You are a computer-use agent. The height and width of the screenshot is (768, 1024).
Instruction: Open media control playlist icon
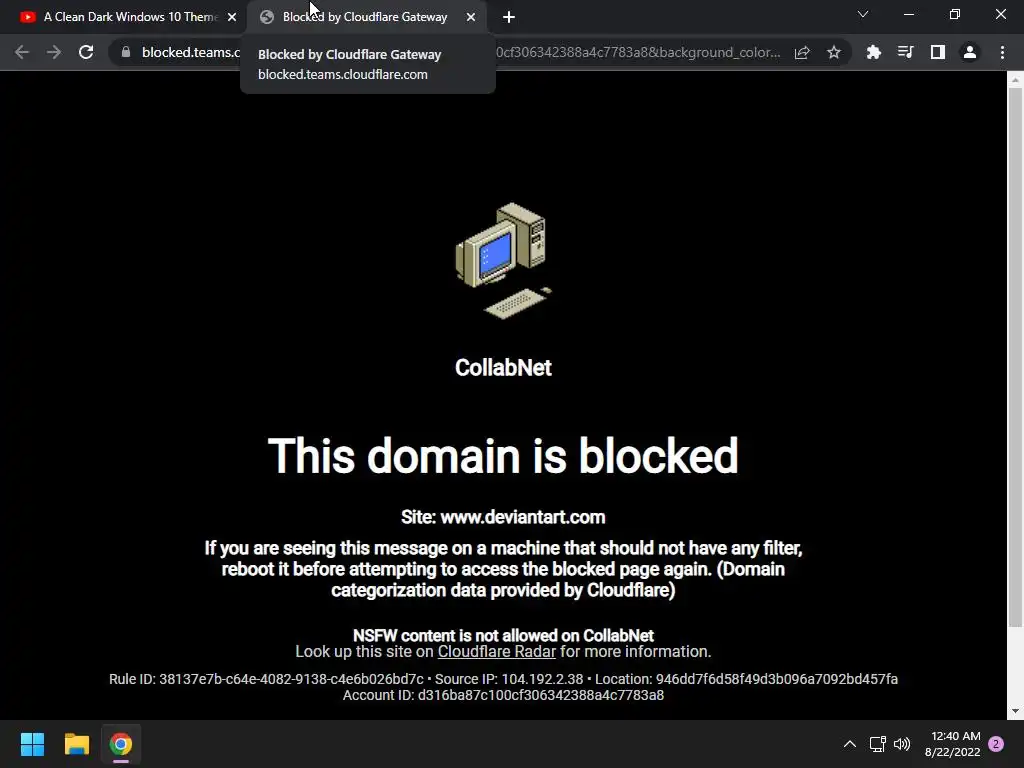pyautogui.click(x=905, y=52)
